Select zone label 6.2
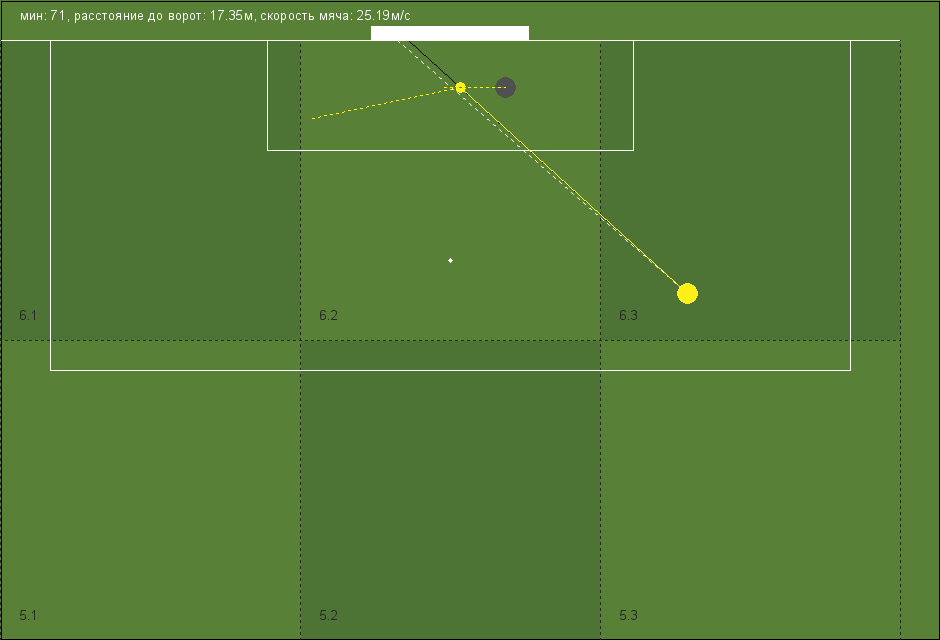The width and height of the screenshot is (940, 640). [x=329, y=315]
